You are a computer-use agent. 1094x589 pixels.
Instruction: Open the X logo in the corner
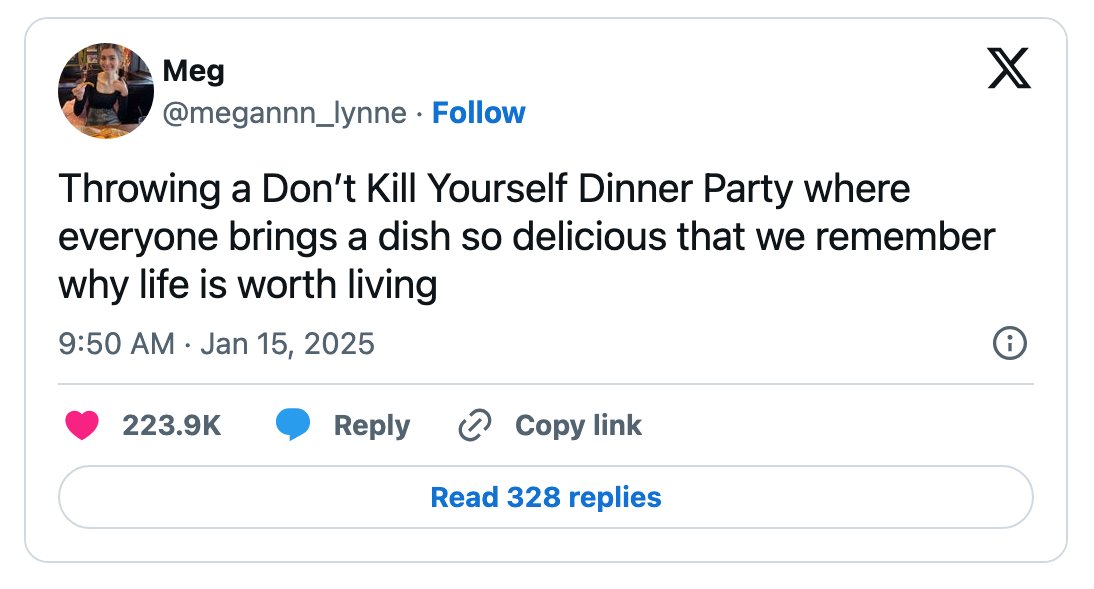tap(1009, 68)
